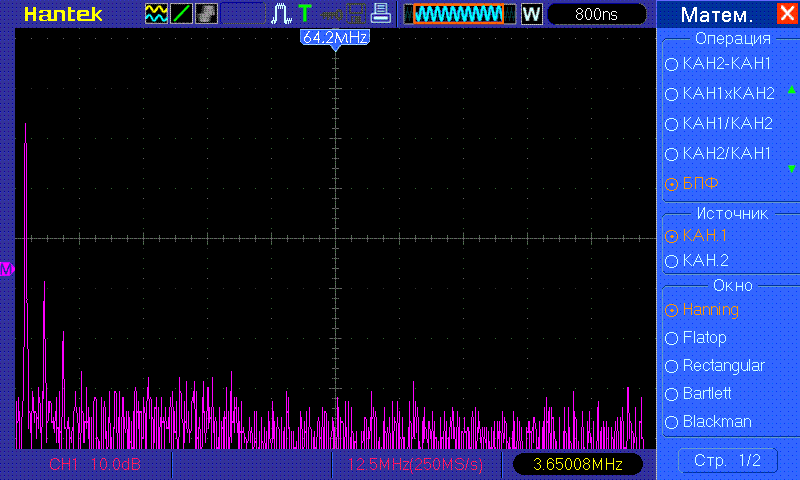The height and width of the screenshot is (480, 800).
Task: Close the Матем. menu panel
Action: [785, 15]
